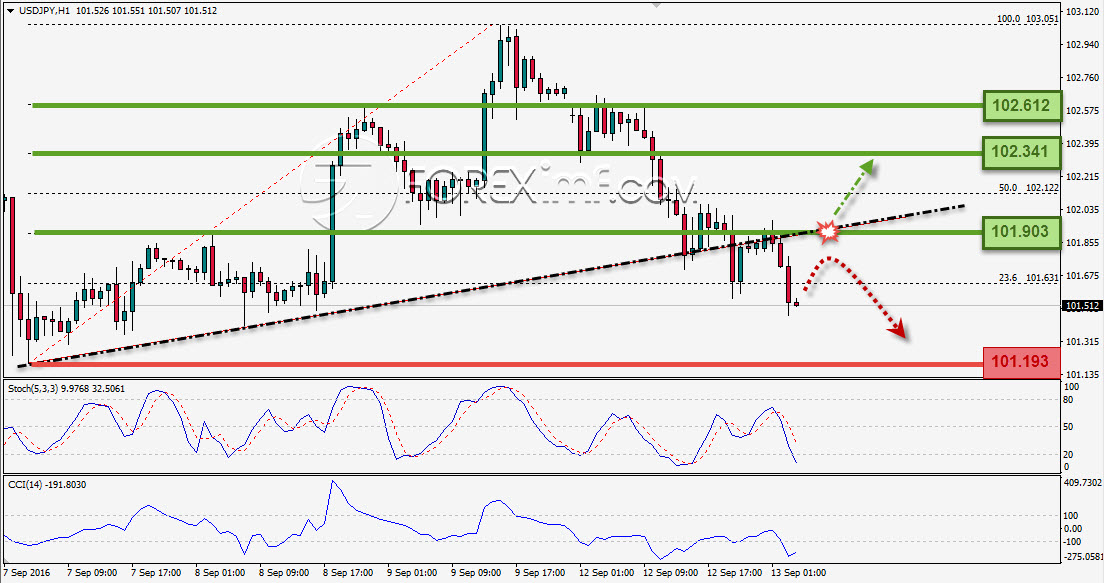Click the 7 Sep 2016 date label
The height and width of the screenshot is (583, 1105).
tap(27, 573)
